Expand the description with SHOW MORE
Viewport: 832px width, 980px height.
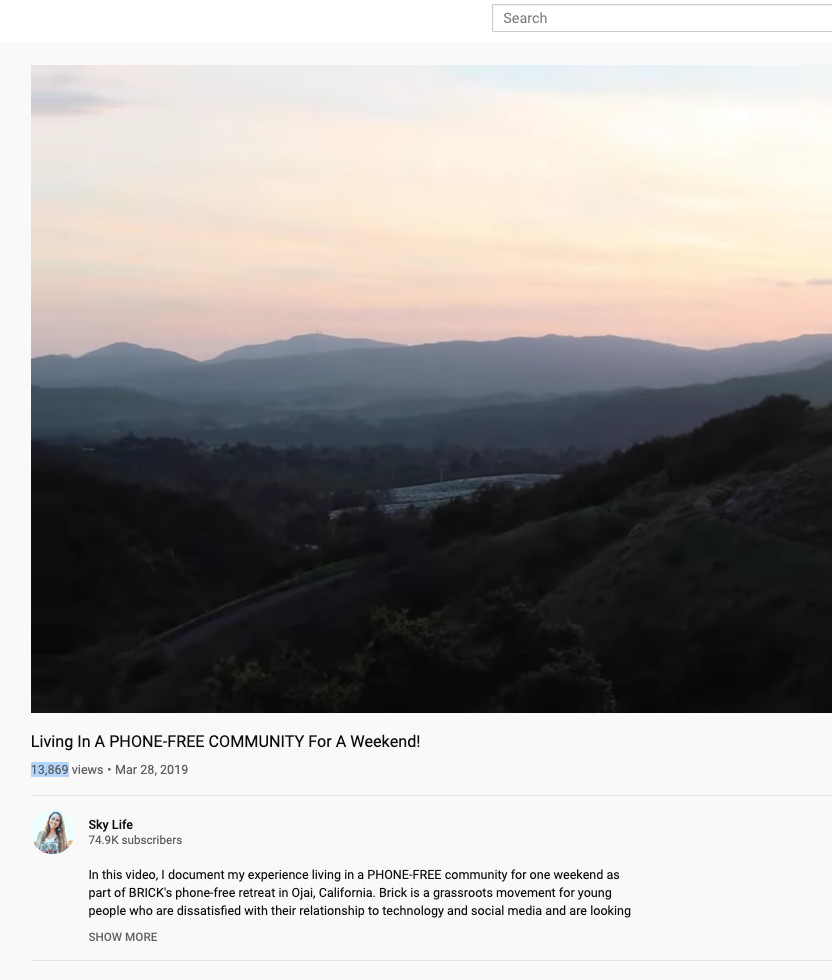click(x=123, y=937)
